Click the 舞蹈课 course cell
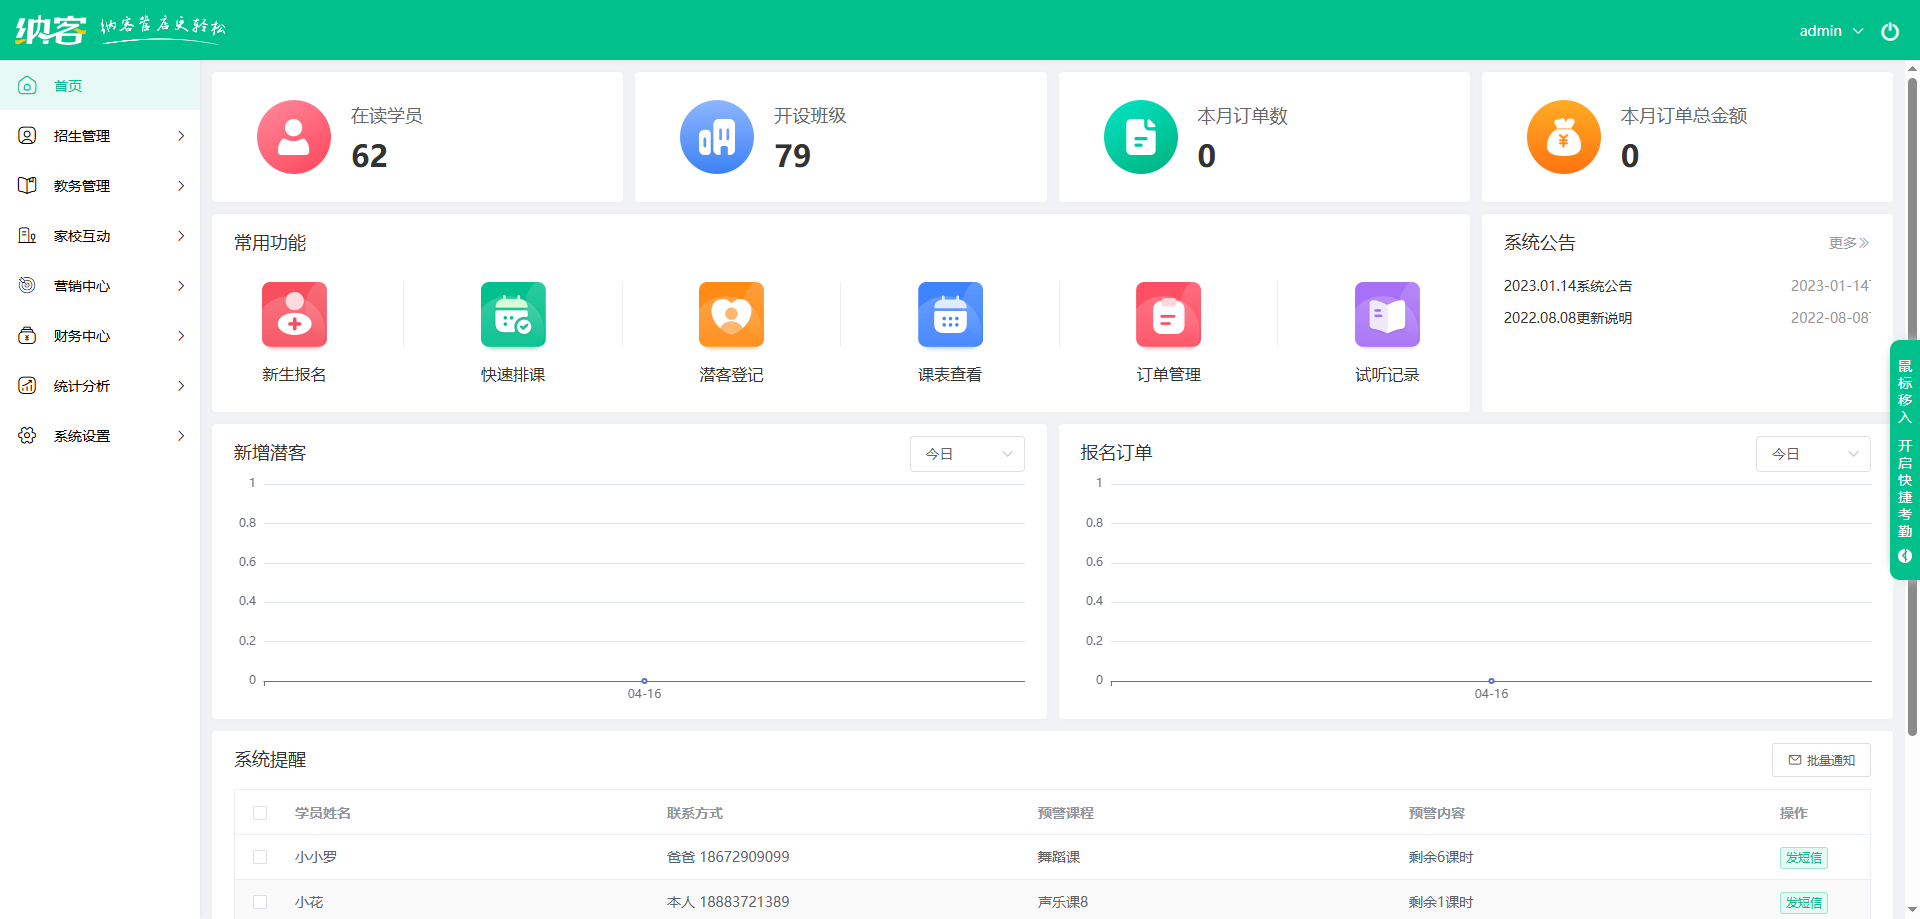 [1058, 857]
